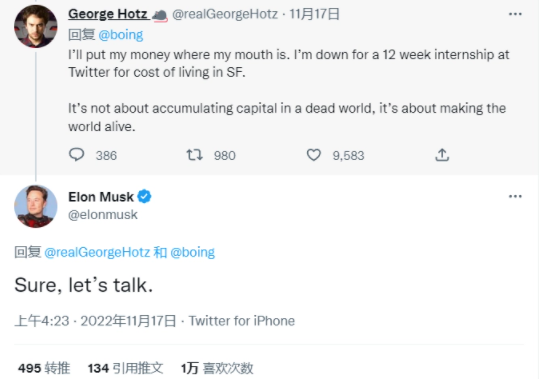Open the three-dot menu on George Hotz's tweet
Screen dimensions: 540x391
click(x=515, y=14)
